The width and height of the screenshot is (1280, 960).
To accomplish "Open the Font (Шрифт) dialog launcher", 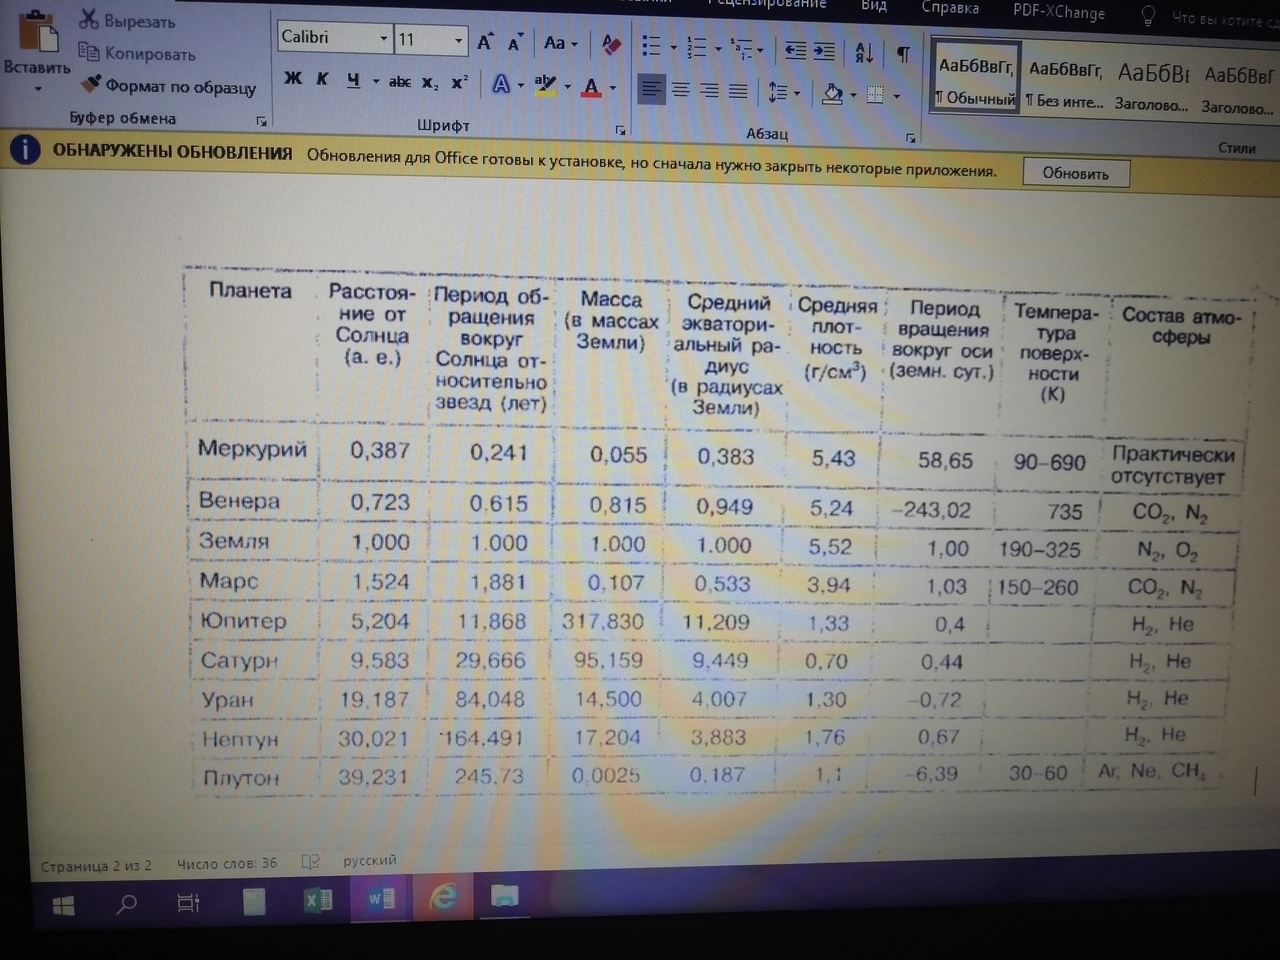I will coord(621,130).
